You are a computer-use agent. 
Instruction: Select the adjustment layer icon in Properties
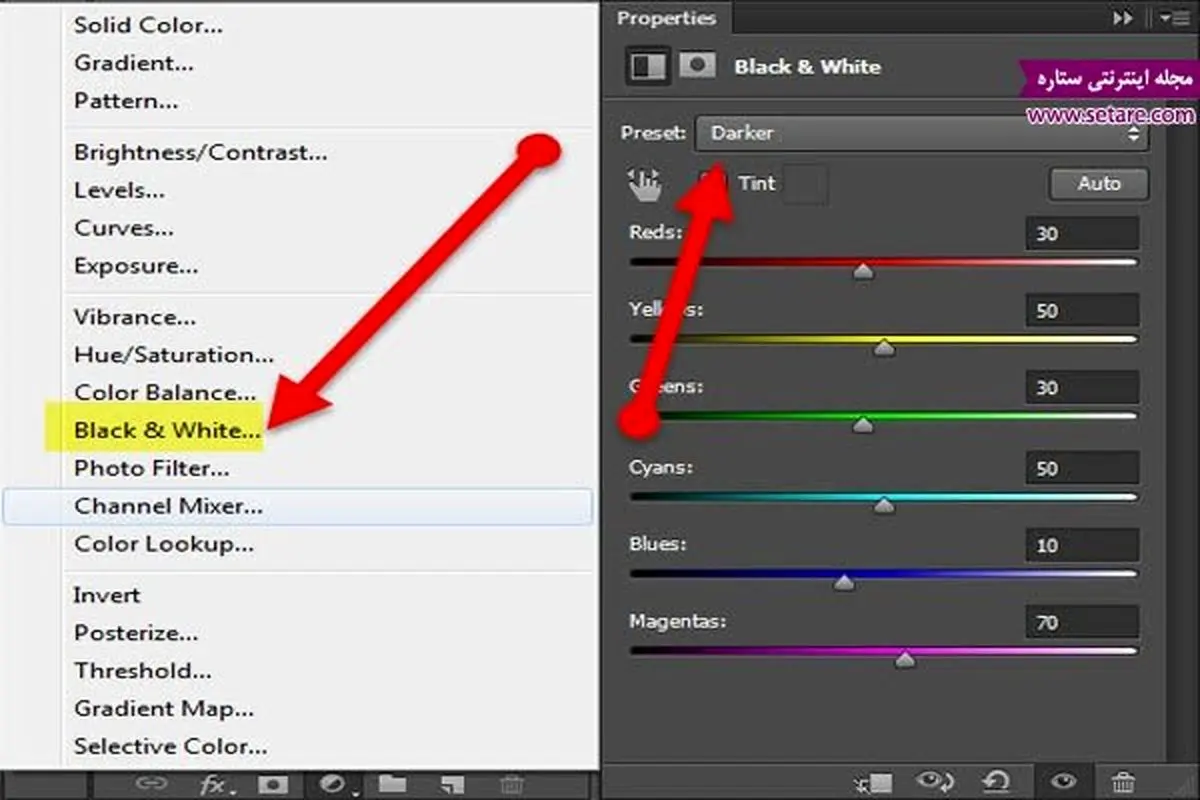648,66
